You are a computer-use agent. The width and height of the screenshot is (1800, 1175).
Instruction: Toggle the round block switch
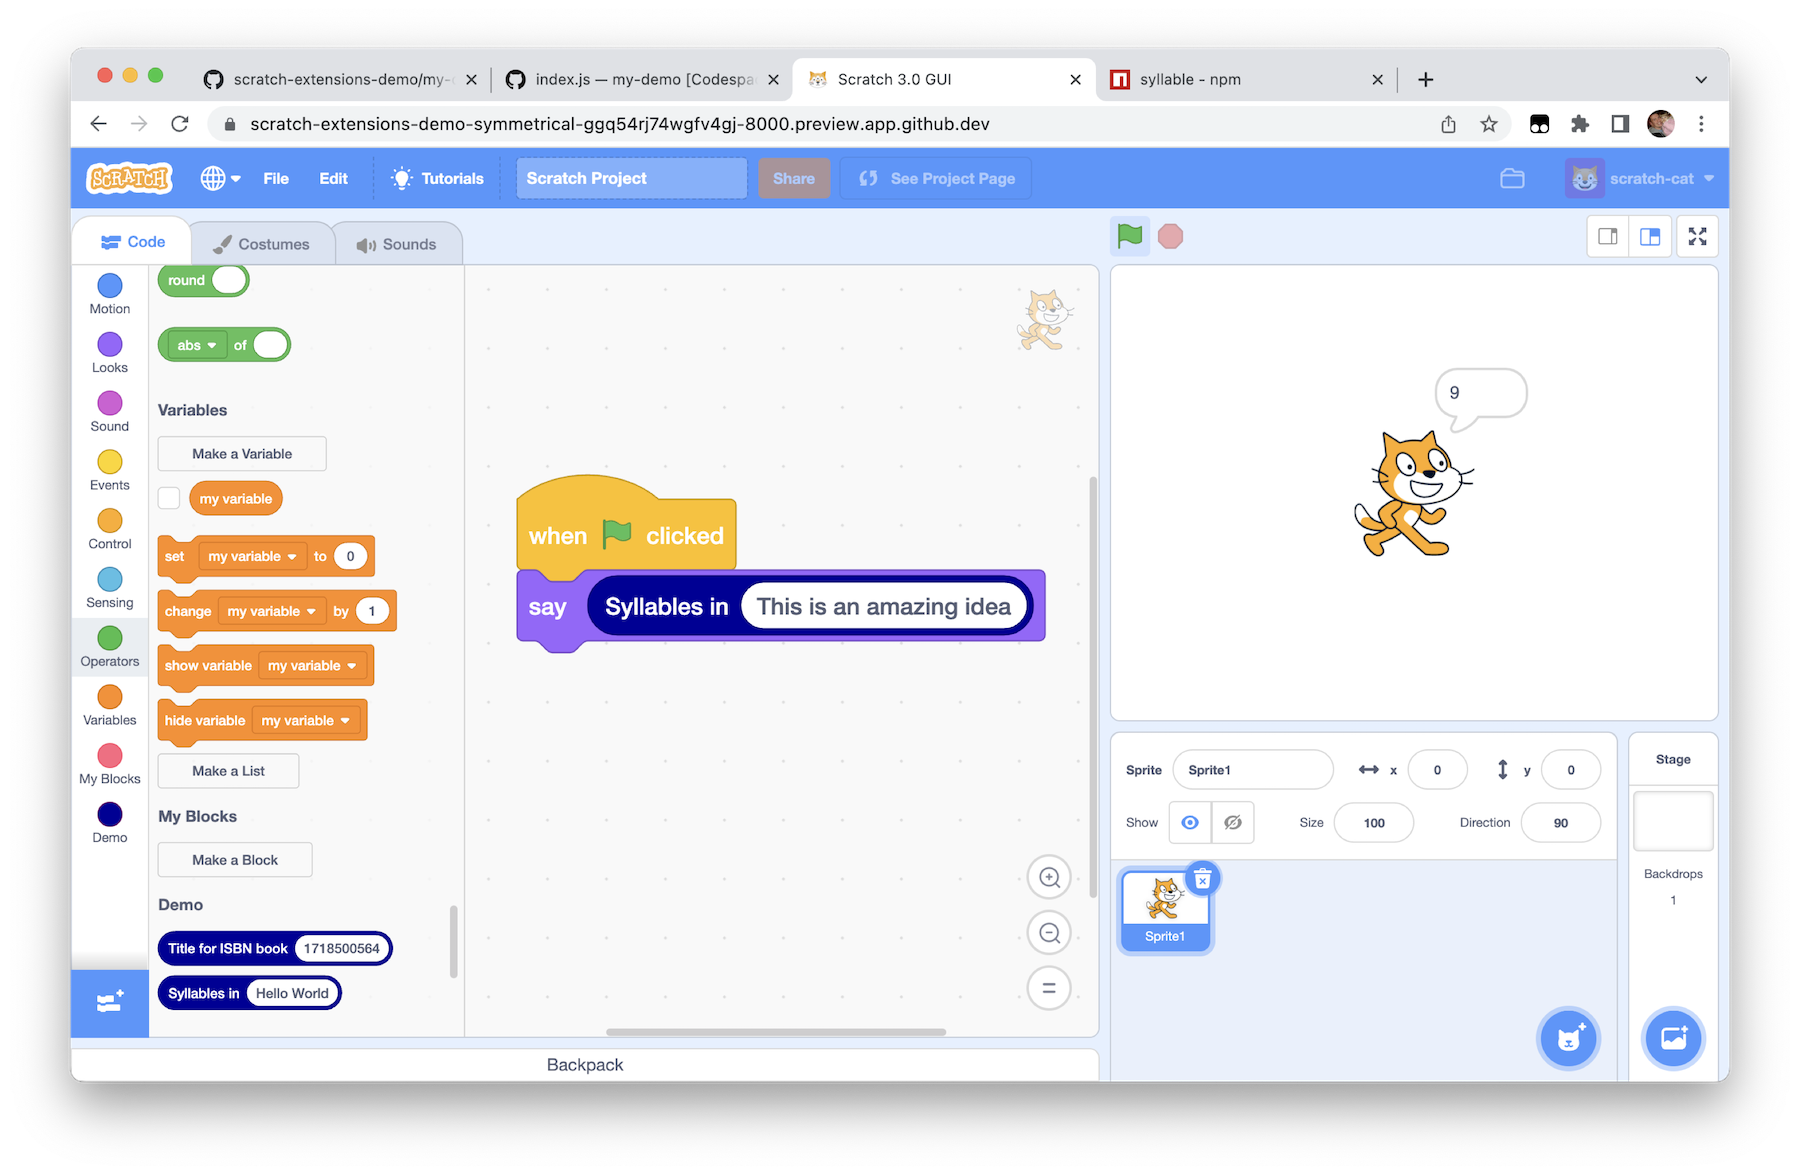[229, 281]
